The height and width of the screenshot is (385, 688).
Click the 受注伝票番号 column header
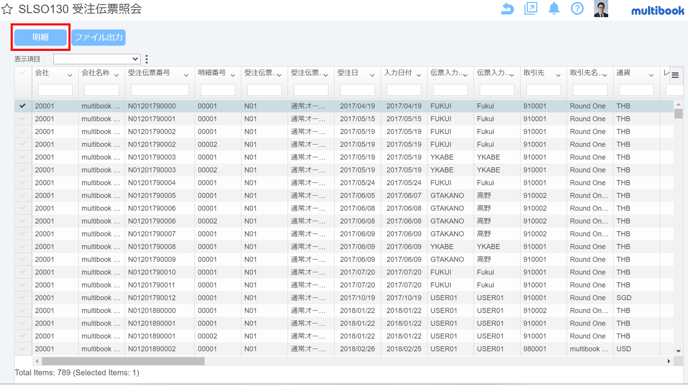coord(149,73)
